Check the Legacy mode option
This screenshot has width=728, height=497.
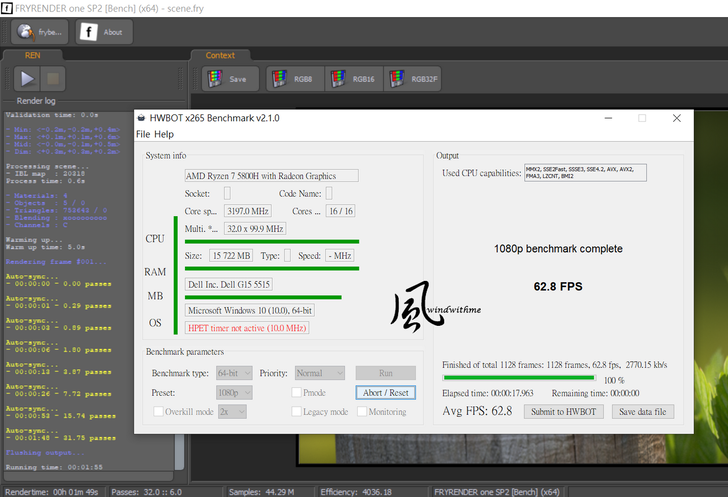[x=296, y=411]
